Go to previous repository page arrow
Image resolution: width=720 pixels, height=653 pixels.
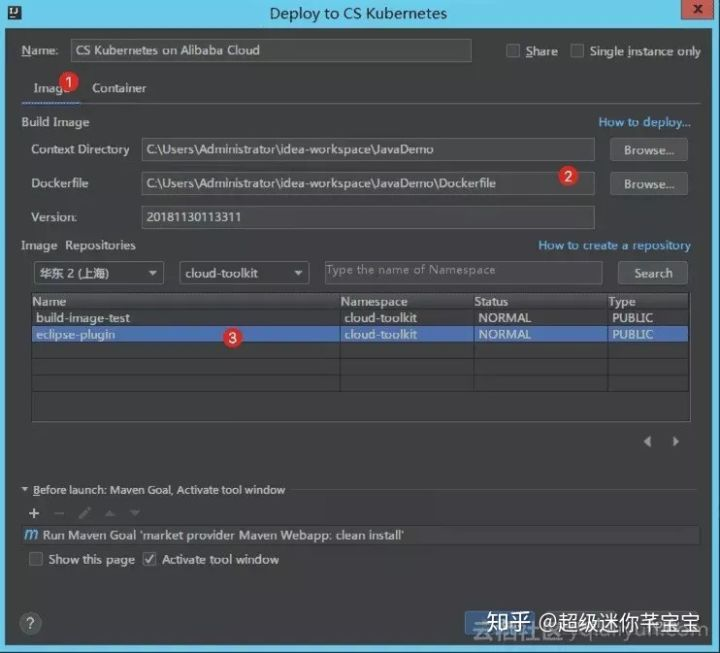pyautogui.click(x=647, y=441)
